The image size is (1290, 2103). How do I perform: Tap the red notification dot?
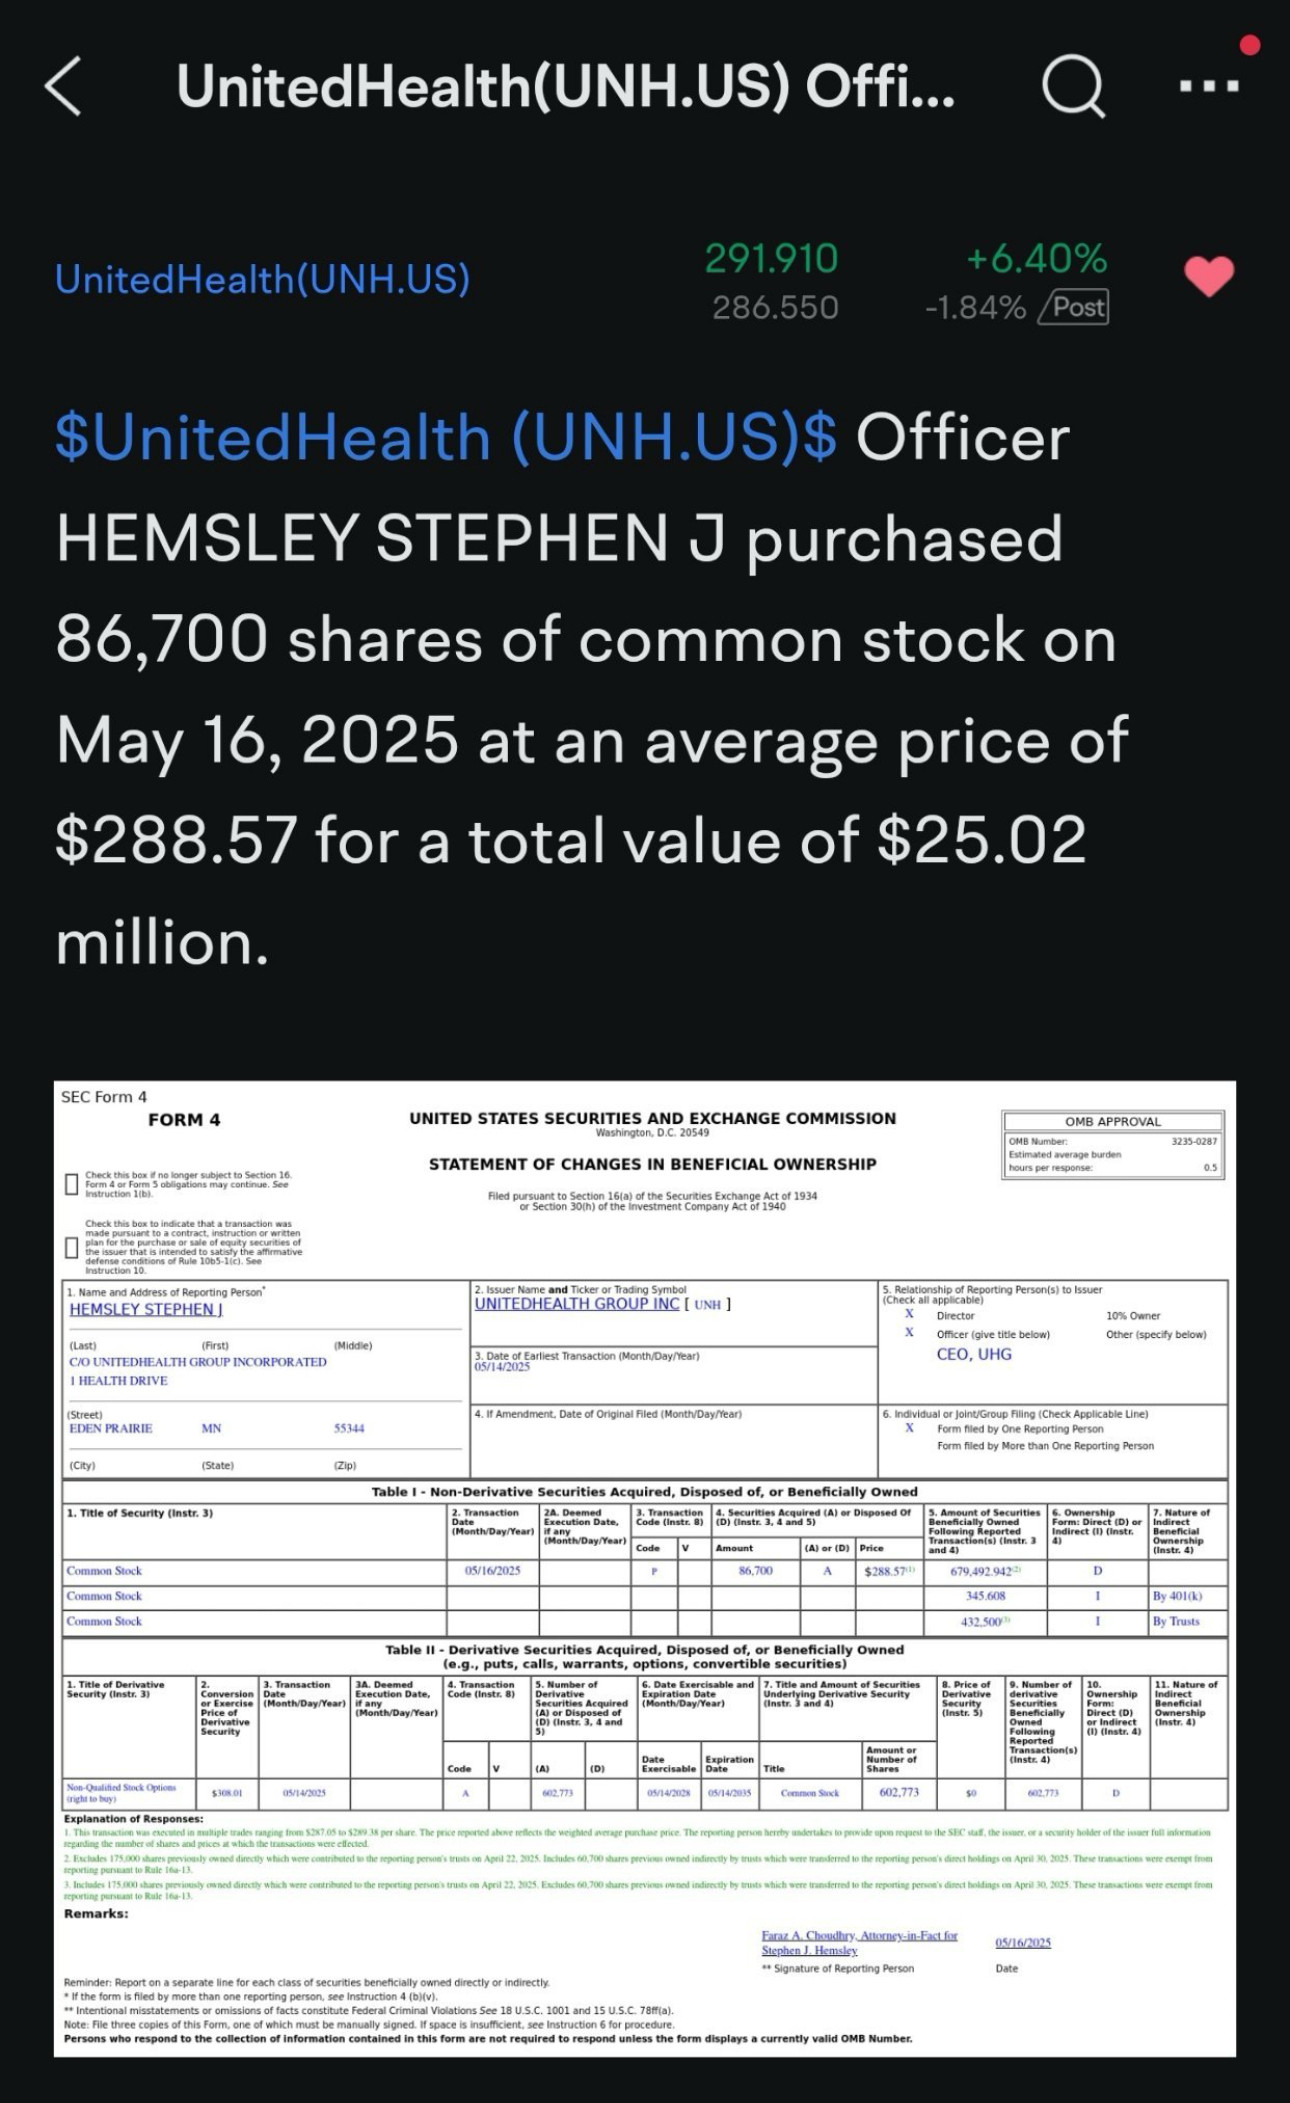click(1249, 45)
